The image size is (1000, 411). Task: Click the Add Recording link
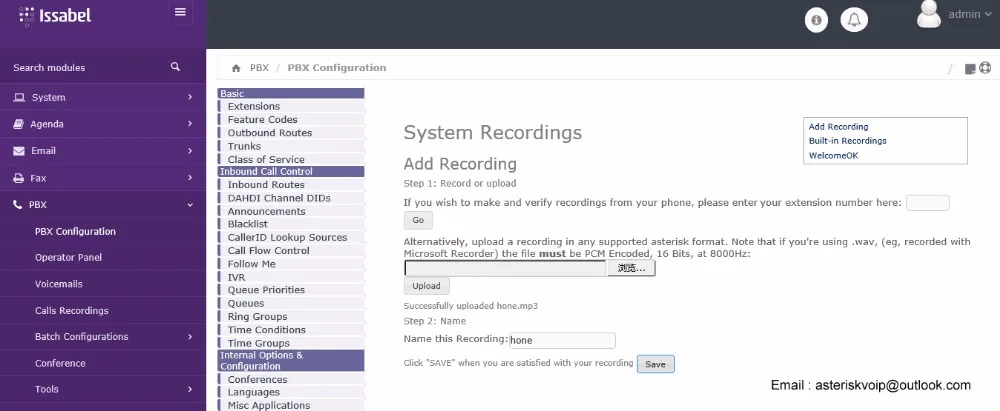tap(838, 127)
